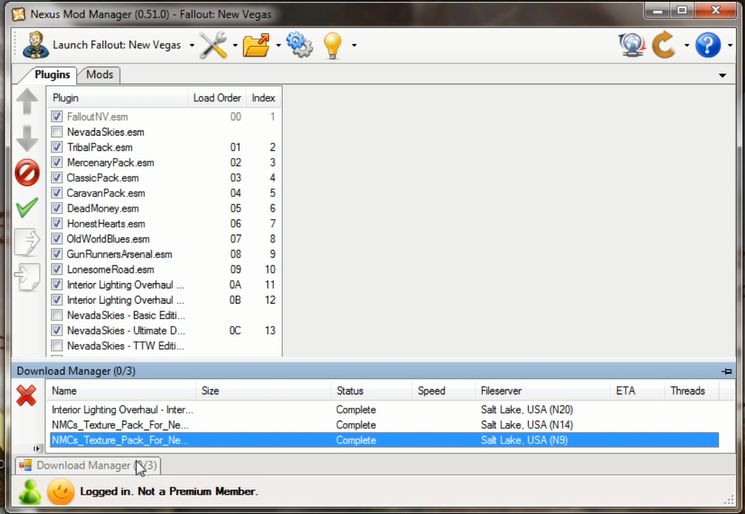Image resolution: width=745 pixels, height=514 pixels.
Task: Click the Threads column header
Action: tap(691, 391)
